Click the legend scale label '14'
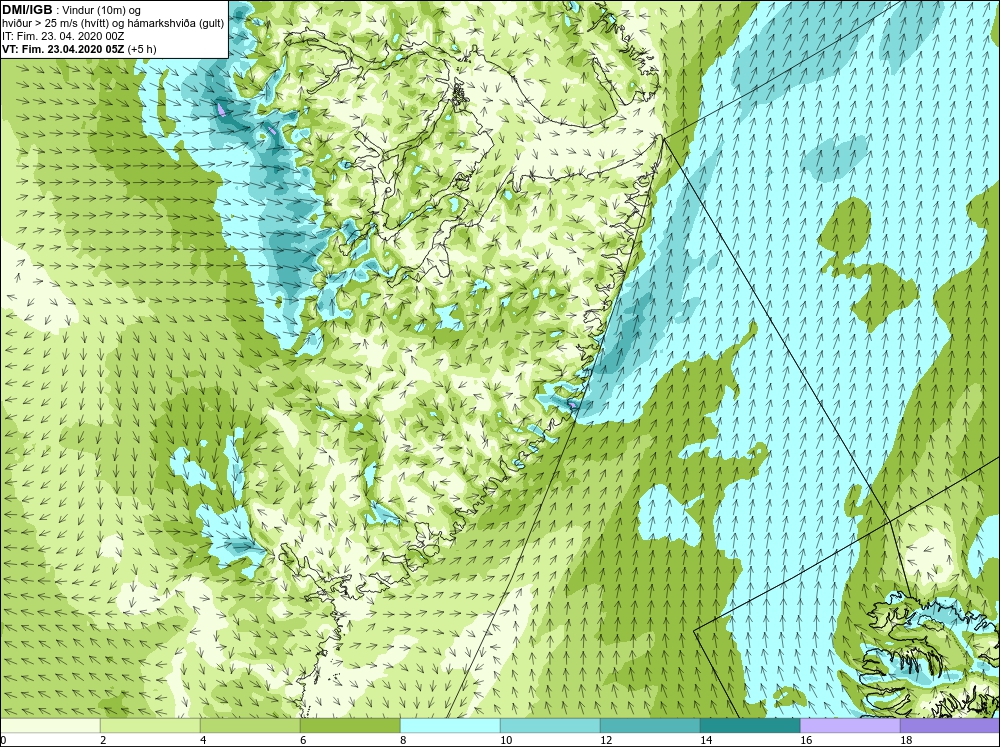The image size is (1000, 747). pyautogui.click(x=706, y=740)
